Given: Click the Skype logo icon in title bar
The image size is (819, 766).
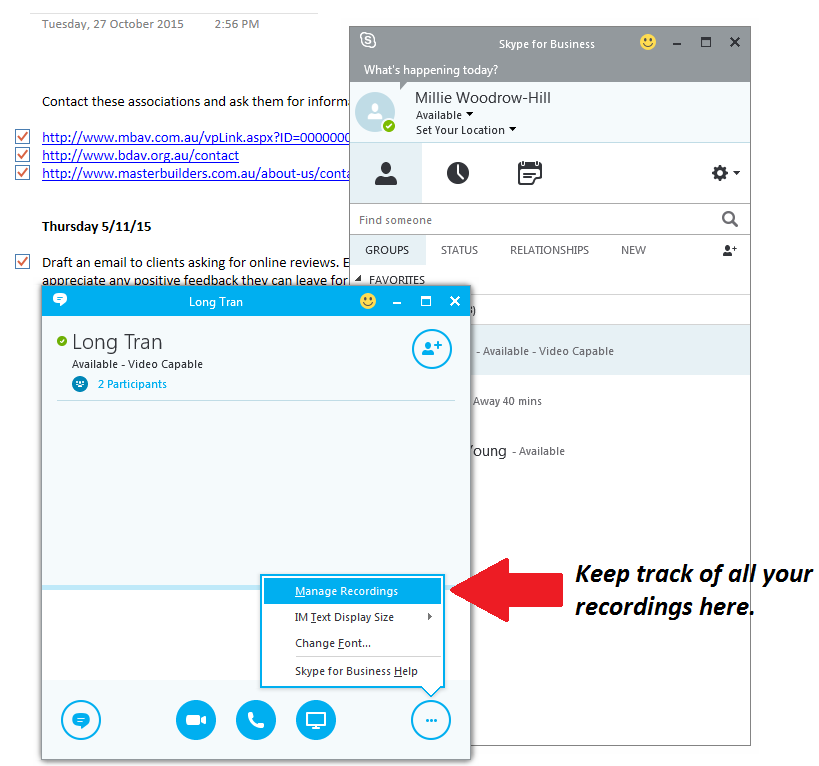Looking at the screenshot, I should point(368,40).
